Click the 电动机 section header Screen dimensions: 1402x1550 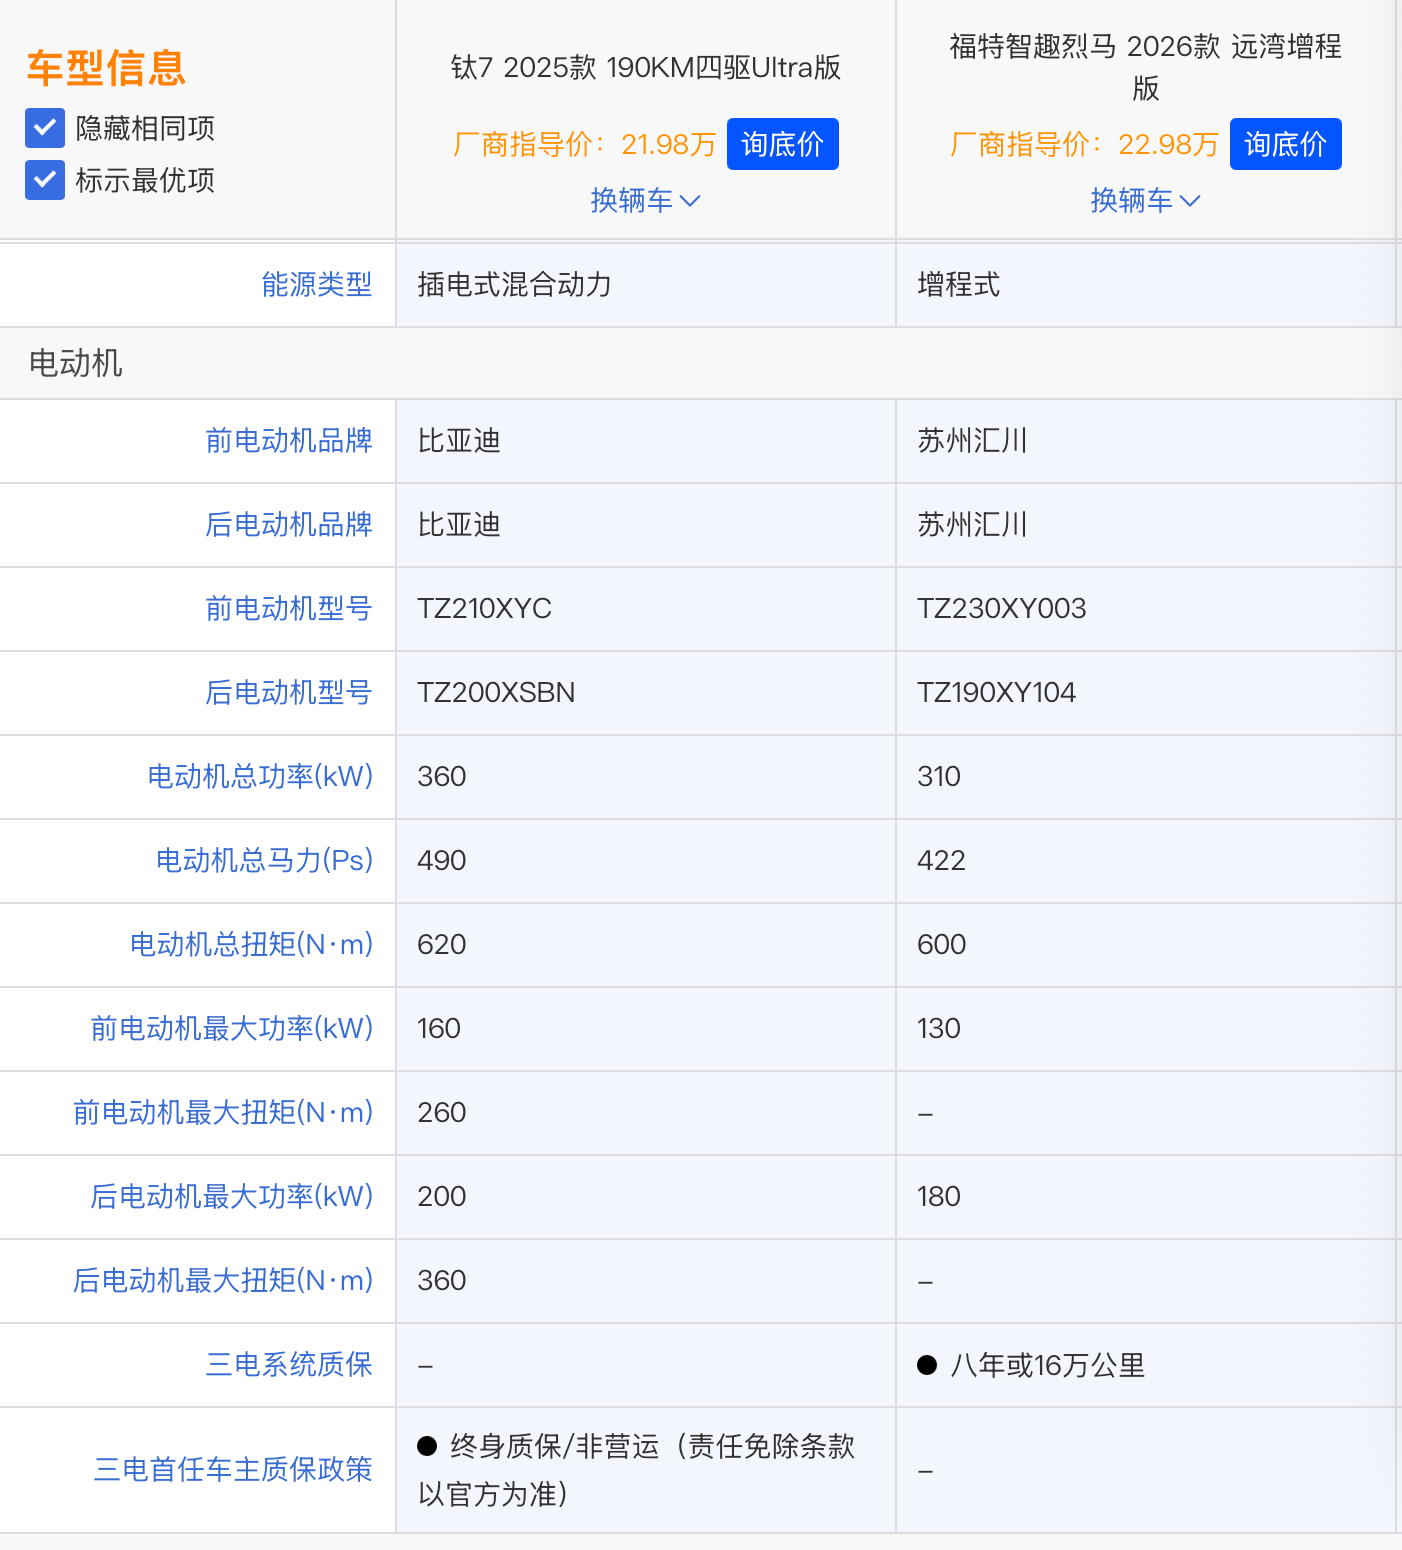click(75, 363)
